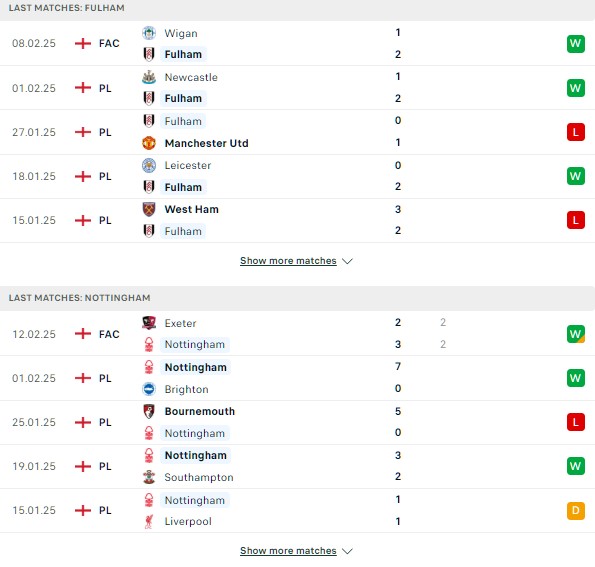Open the Wigan vs Fulham win badge
Viewport: 595px width, 567px height.
(576, 44)
